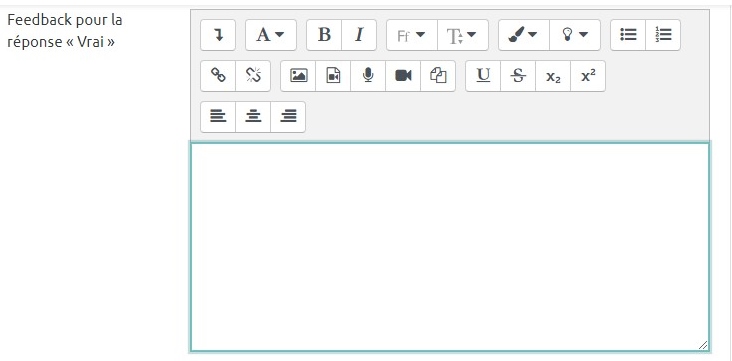Insert an image
This screenshot has height=361, width=732.
pos(298,76)
